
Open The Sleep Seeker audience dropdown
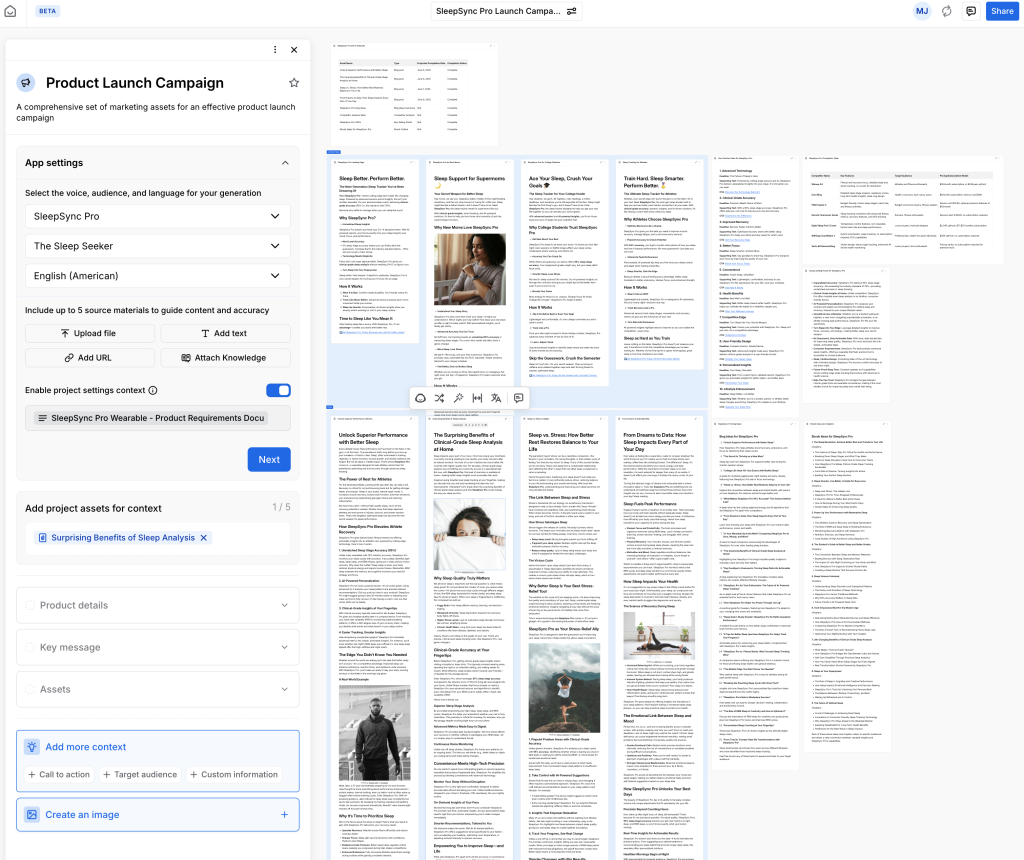click(157, 246)
